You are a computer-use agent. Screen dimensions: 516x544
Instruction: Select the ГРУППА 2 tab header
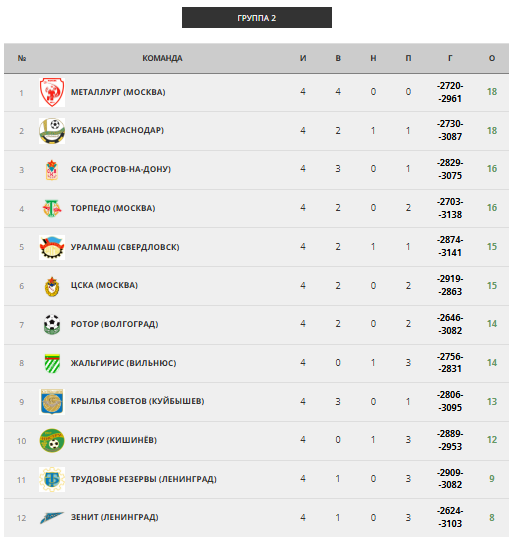(257, 18)
